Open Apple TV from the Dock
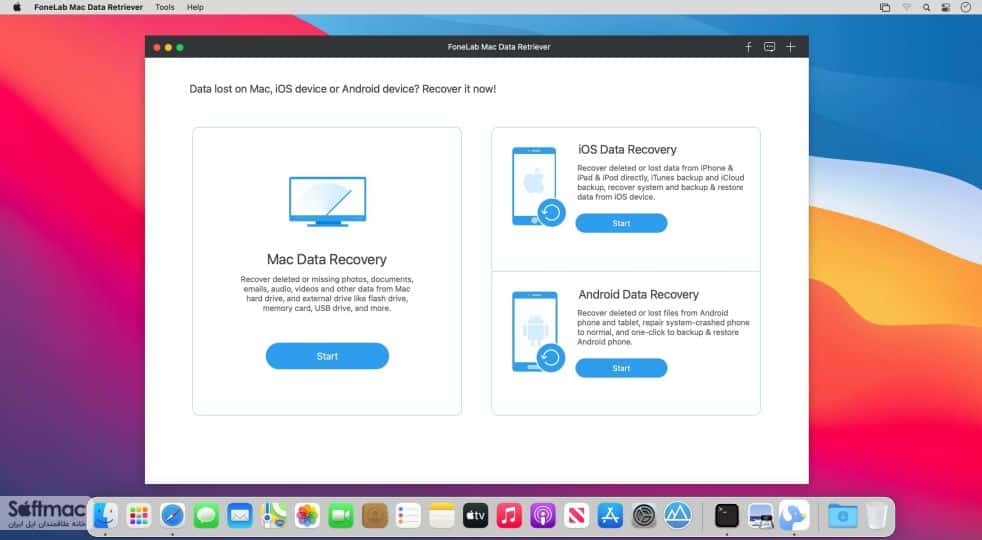Image resolution: width=982 pixels, height=540 pixels. [x=475, y=516]
